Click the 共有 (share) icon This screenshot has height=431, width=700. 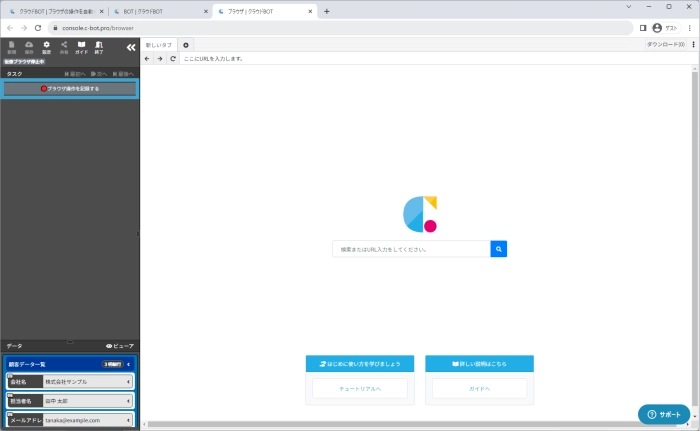64,47
